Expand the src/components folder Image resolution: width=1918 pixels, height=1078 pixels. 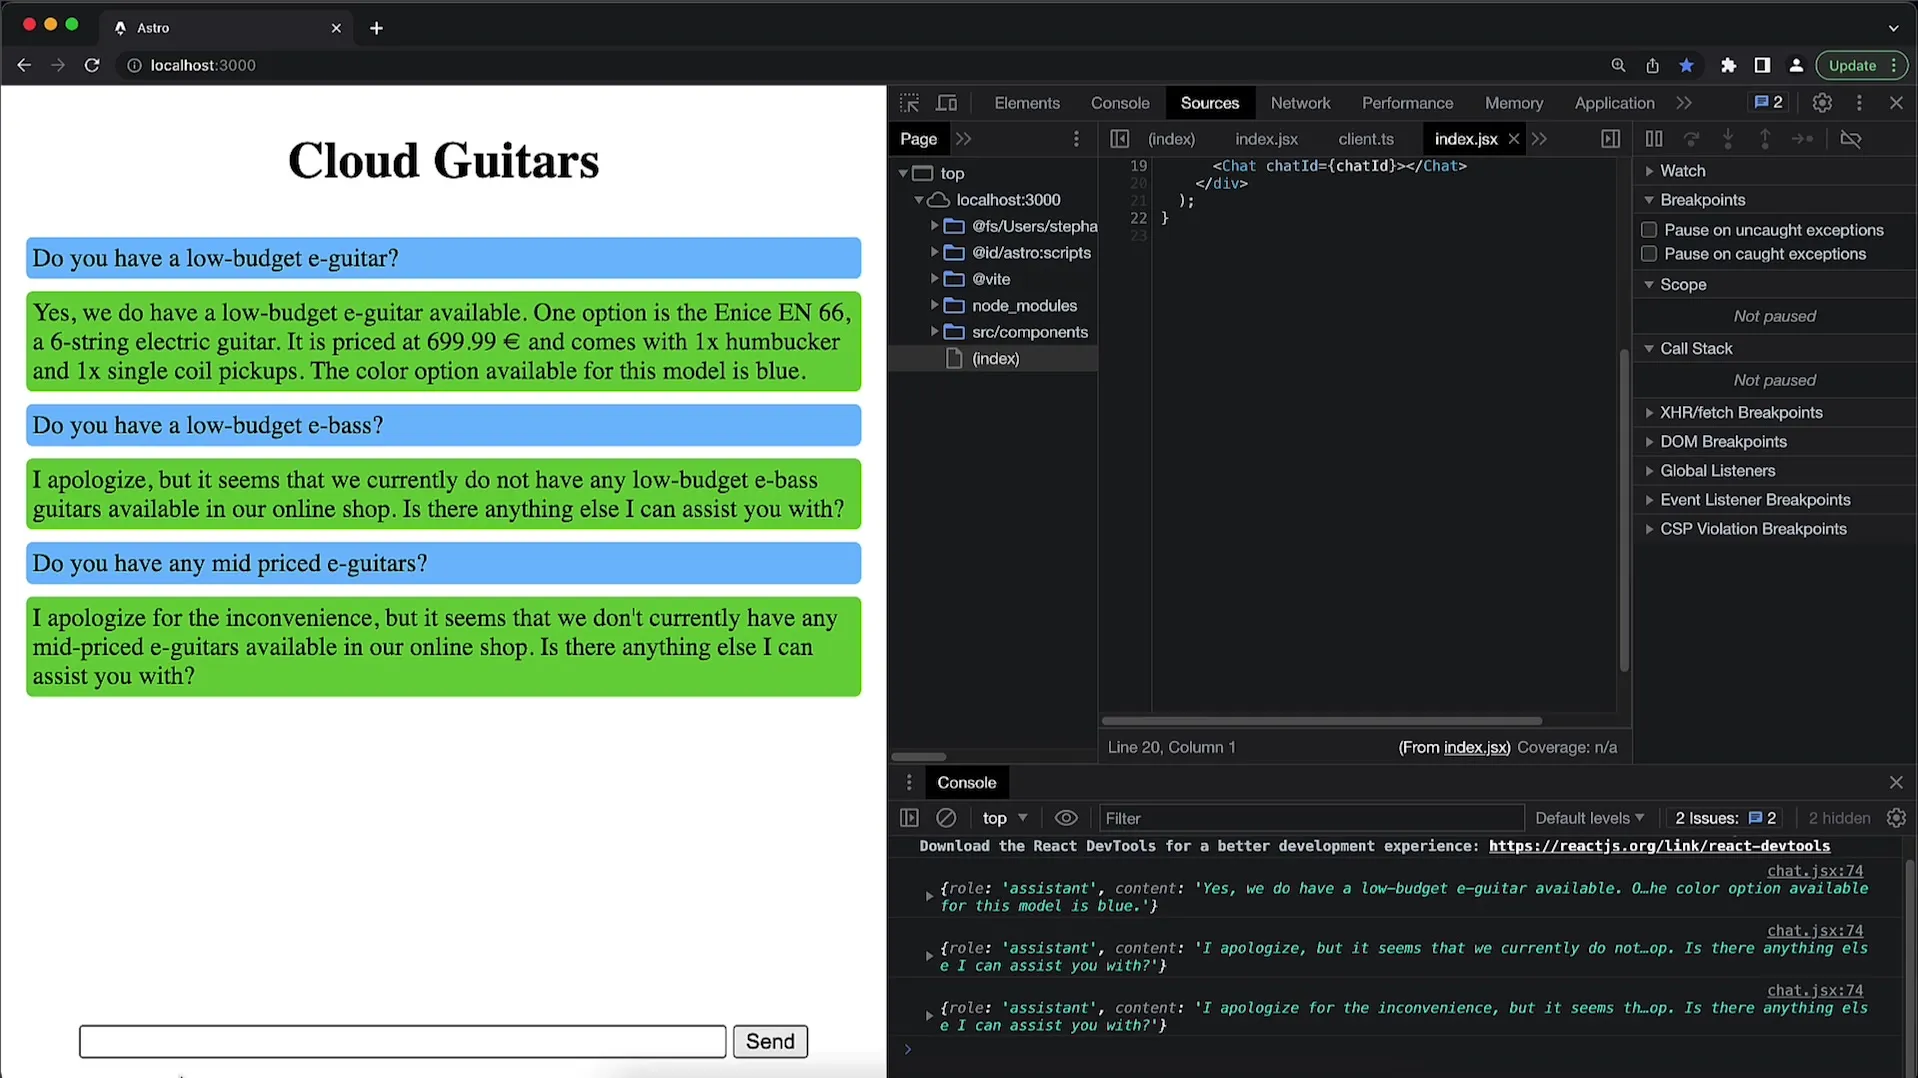click(x=935, y=331)
